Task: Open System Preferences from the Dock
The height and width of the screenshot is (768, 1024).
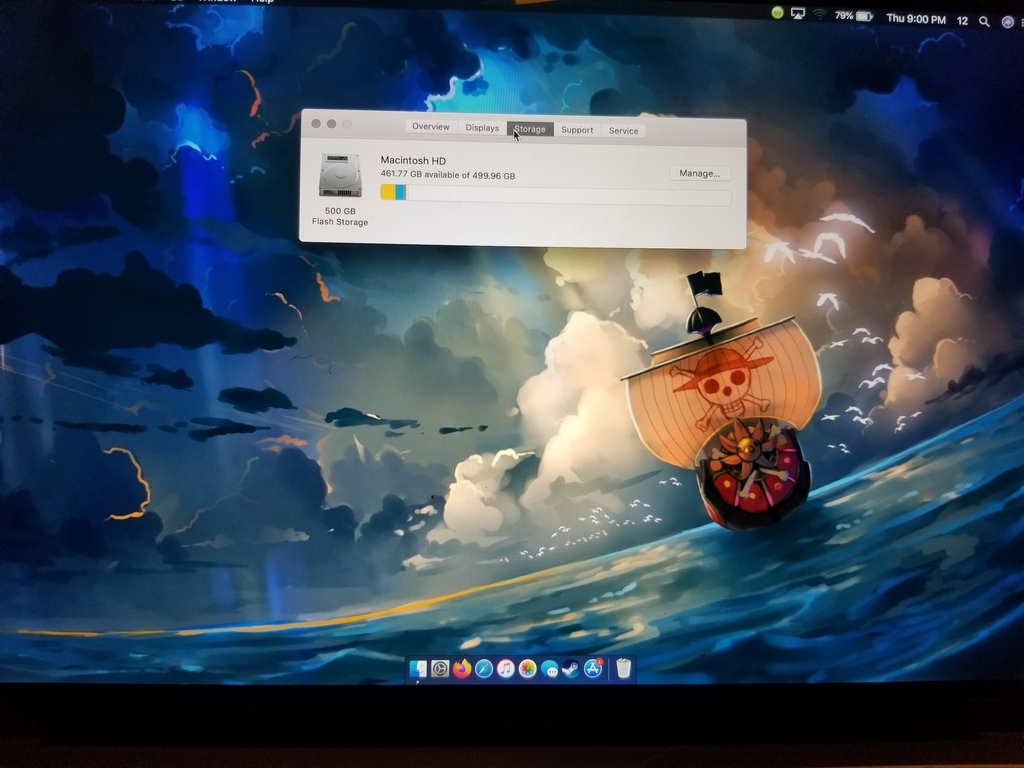Action: coord(440,669)
